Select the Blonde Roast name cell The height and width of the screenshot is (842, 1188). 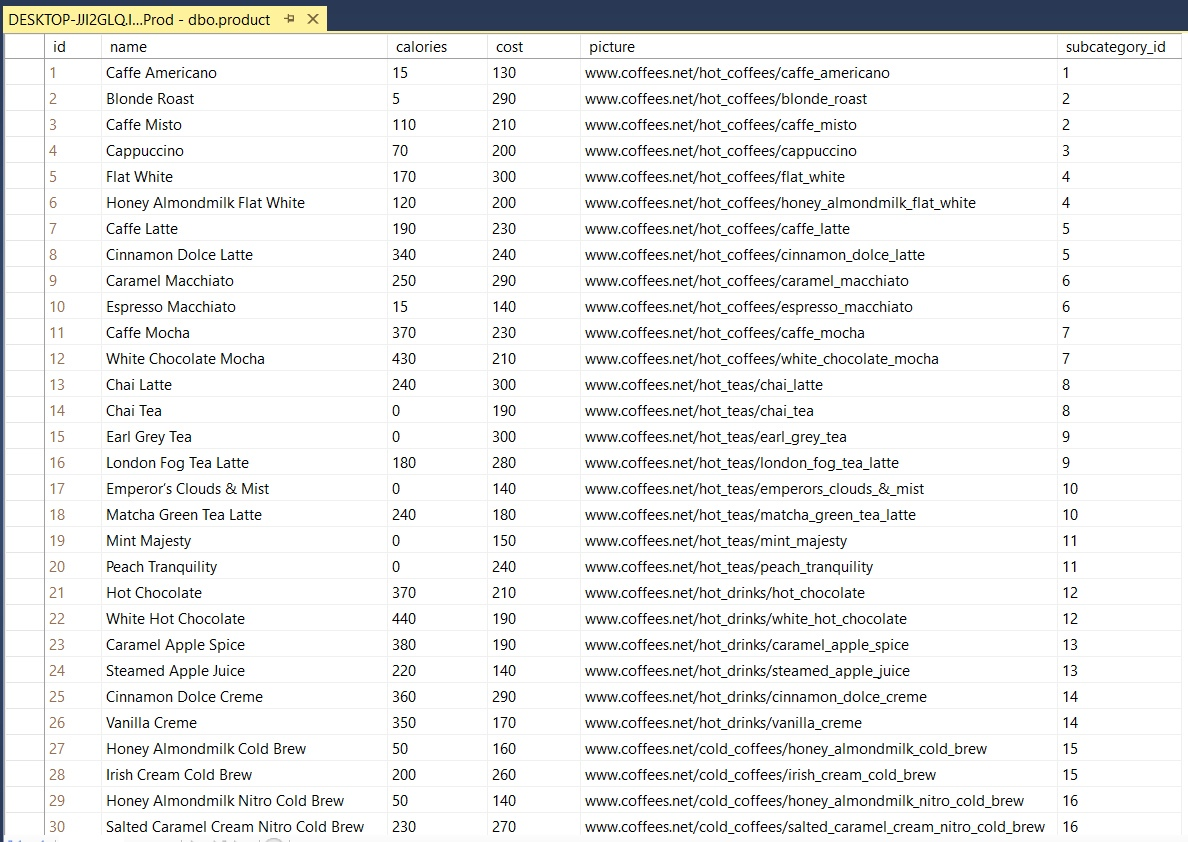coord(244,99)
